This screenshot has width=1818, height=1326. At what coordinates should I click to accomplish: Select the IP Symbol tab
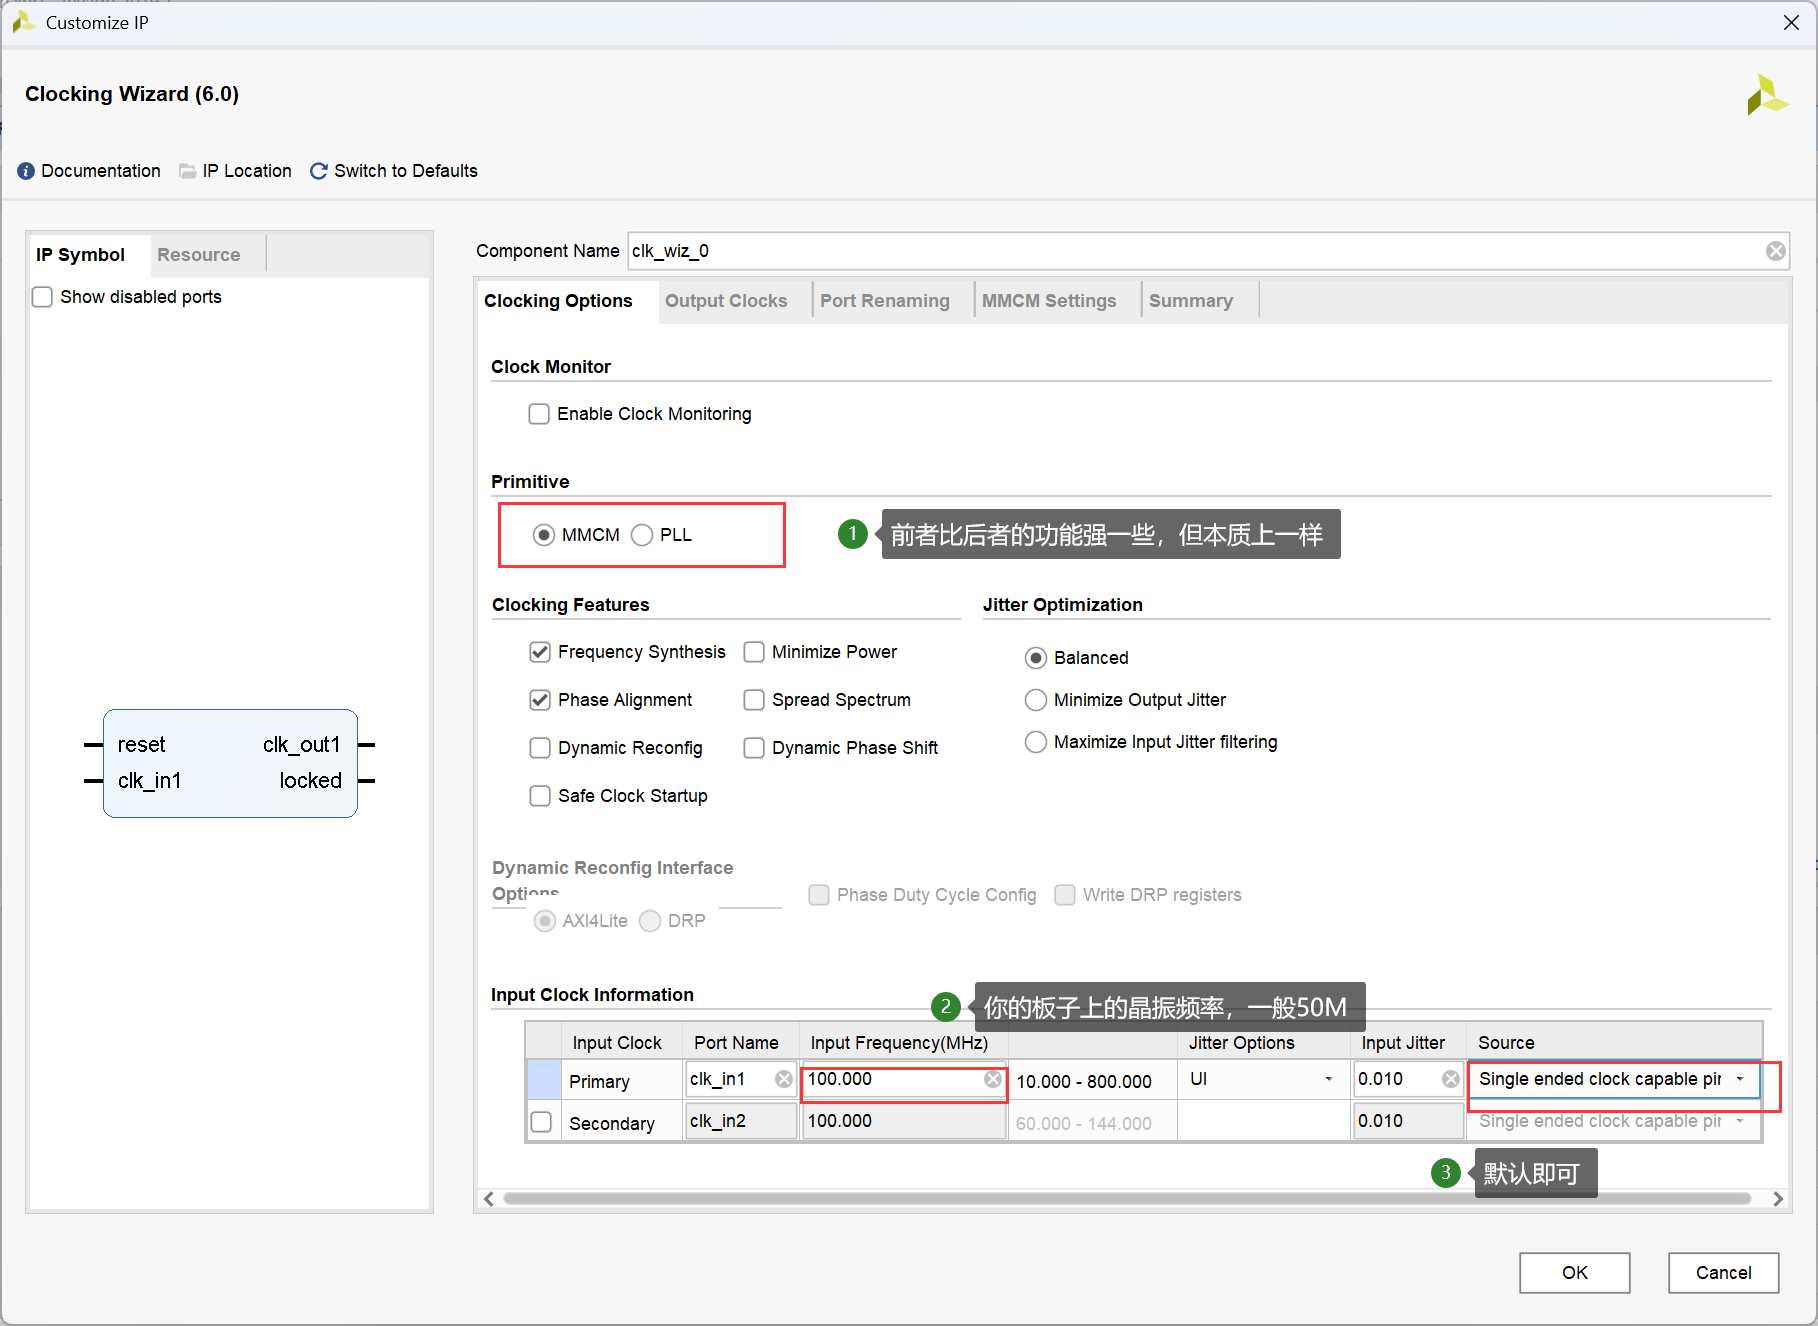pyautogui.click(x=81, y=255)
